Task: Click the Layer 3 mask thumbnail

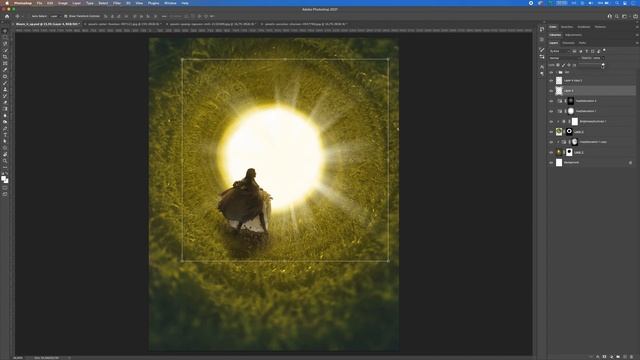Action: pyautogui.click(x=569, y=132)
